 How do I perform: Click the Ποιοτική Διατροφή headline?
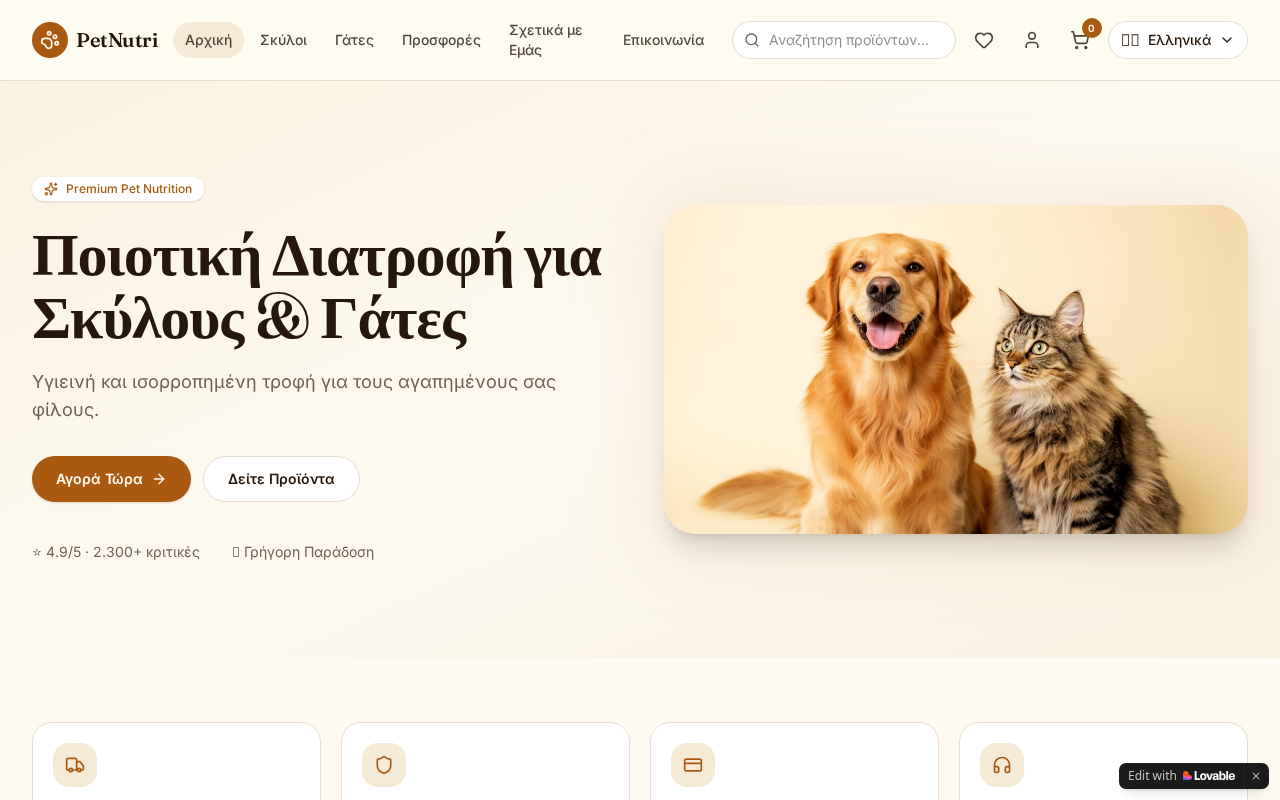click(x=317, y=287)
